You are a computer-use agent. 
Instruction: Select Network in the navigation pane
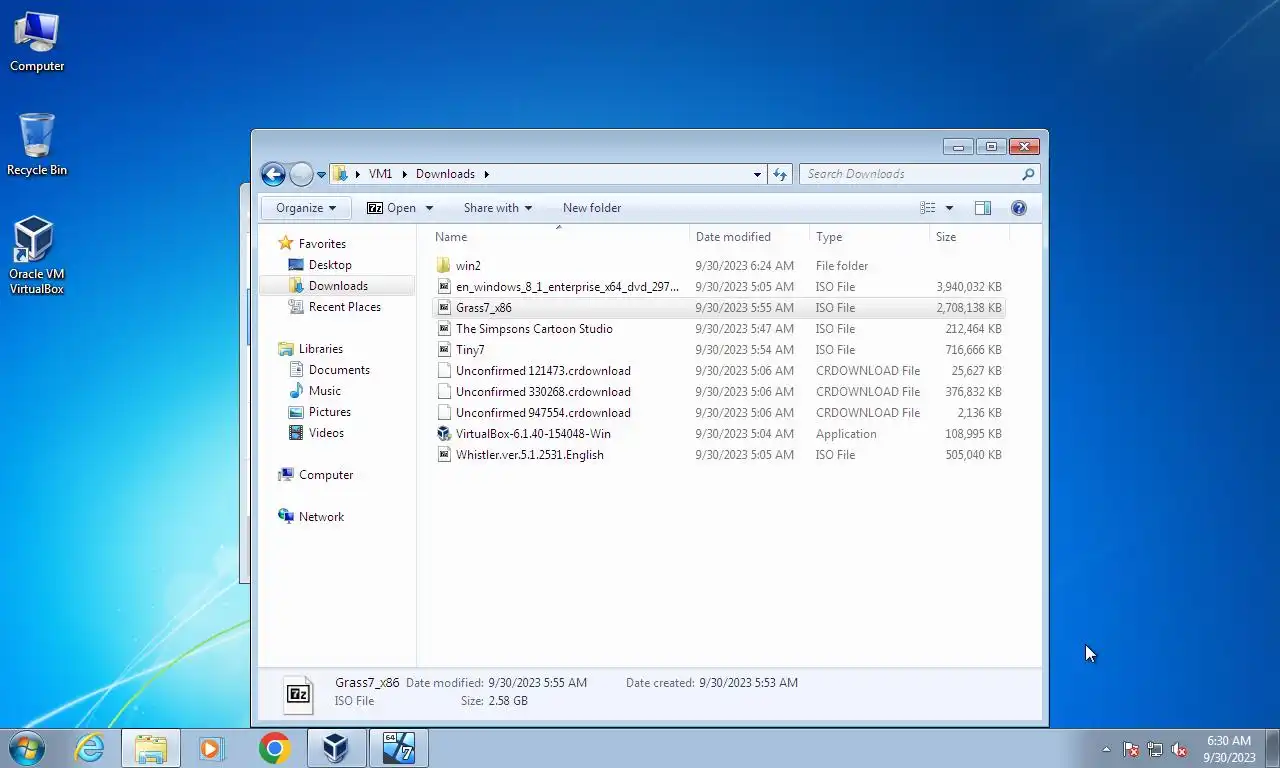coord(321,517)
